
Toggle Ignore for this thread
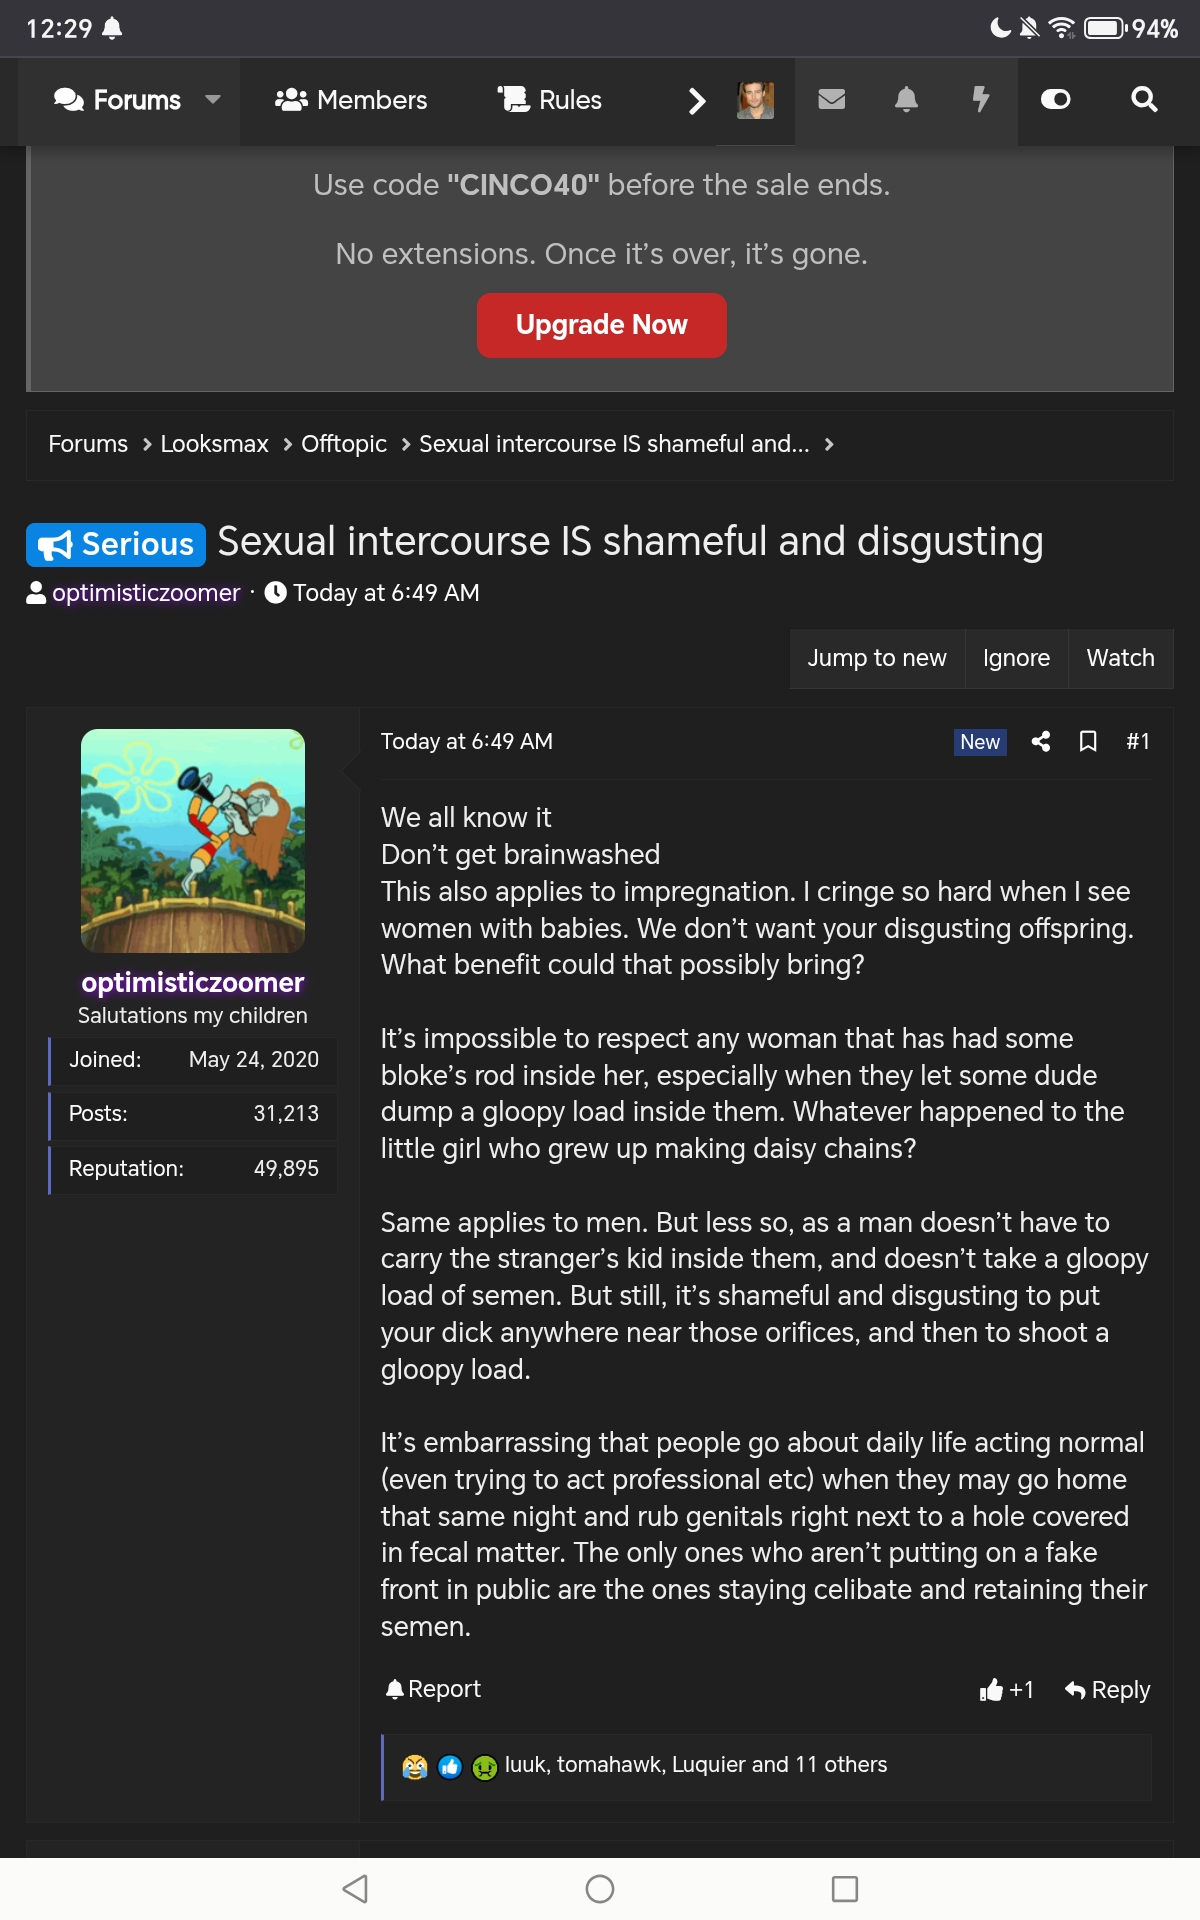pos(1016,658)
